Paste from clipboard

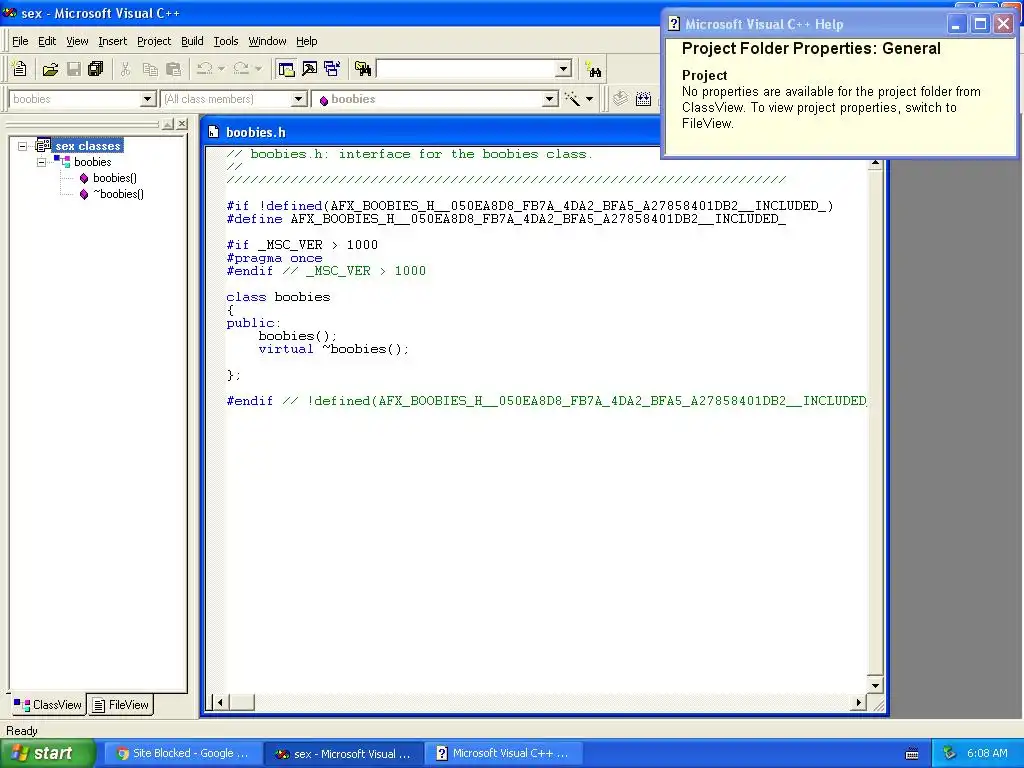[173, 69]
